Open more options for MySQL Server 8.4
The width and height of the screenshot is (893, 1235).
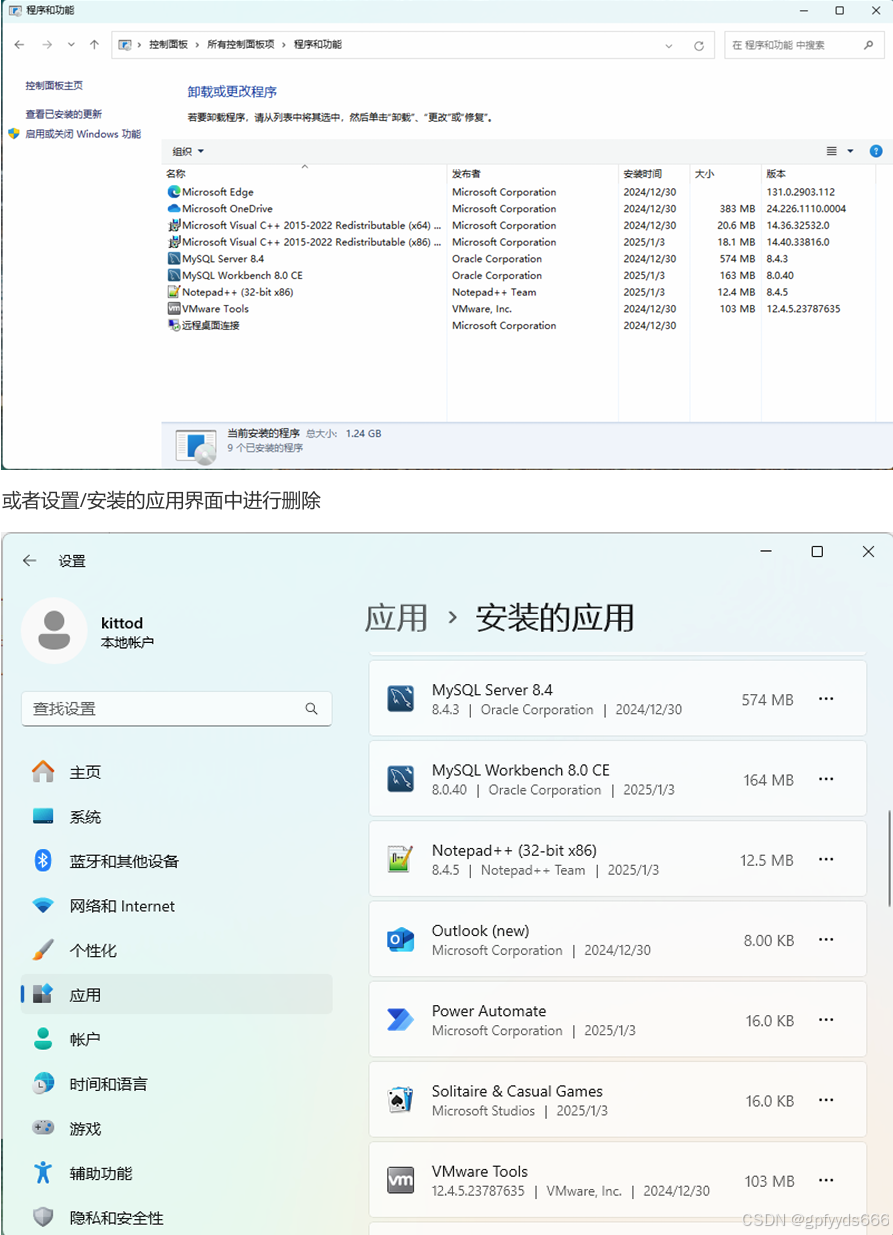pos(826,699)
